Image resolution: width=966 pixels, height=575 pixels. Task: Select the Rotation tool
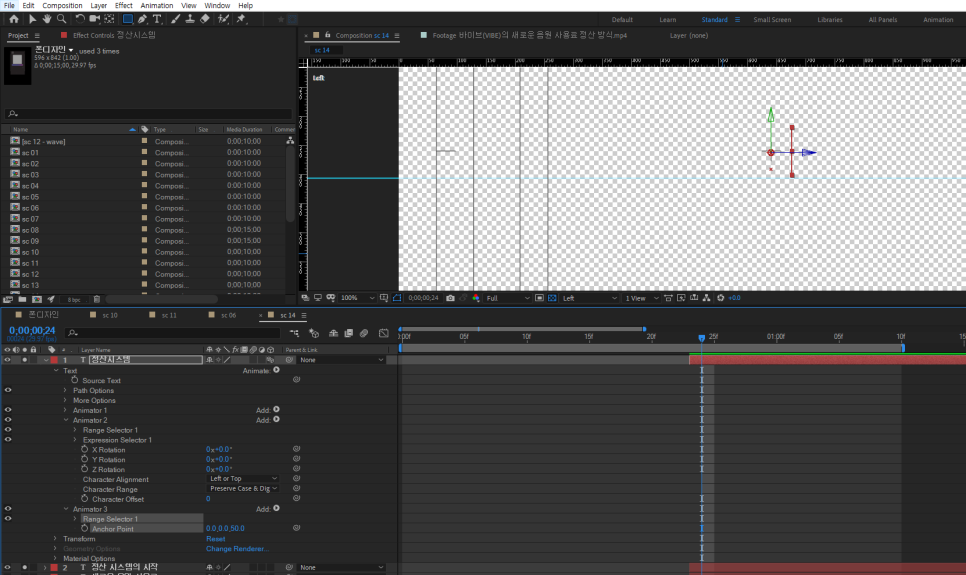pos(80,19)
